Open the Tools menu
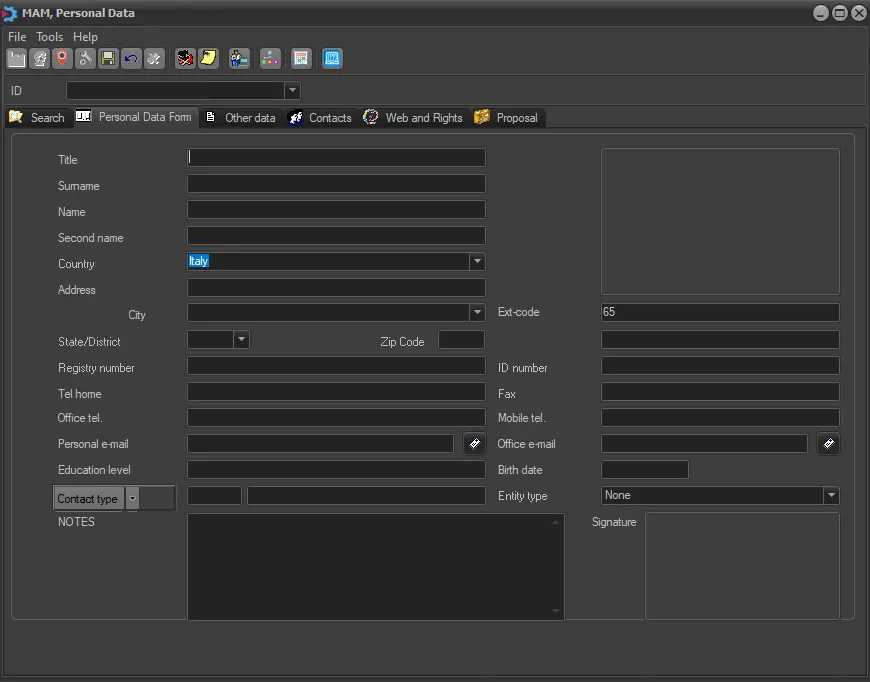The image size is (870, 682). click(x=49, y=37)
